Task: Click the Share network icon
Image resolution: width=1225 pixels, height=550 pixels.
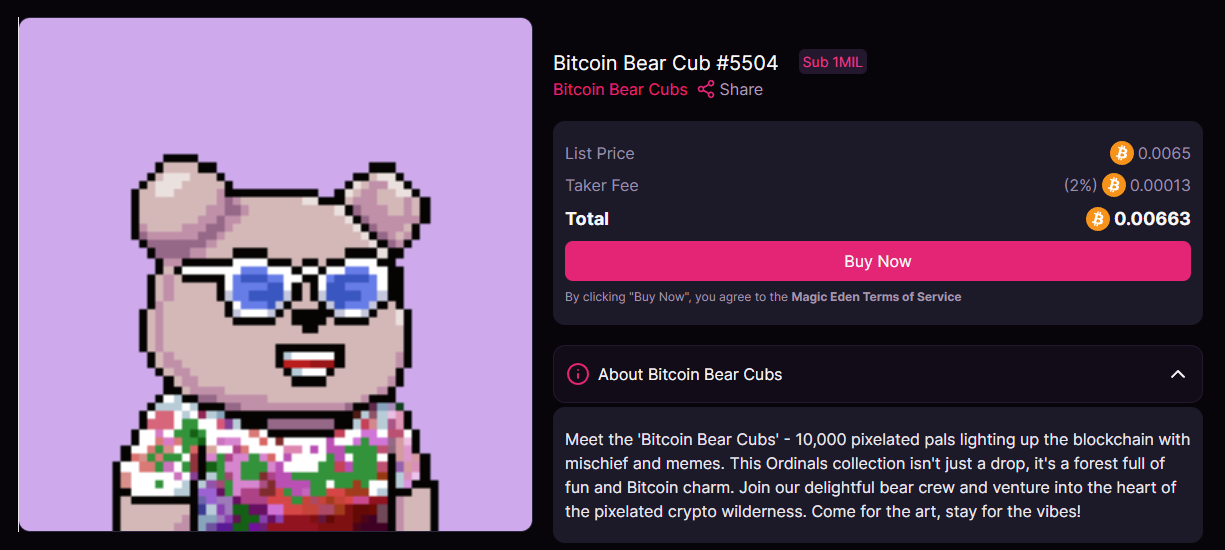Action: tap(706, 90)
